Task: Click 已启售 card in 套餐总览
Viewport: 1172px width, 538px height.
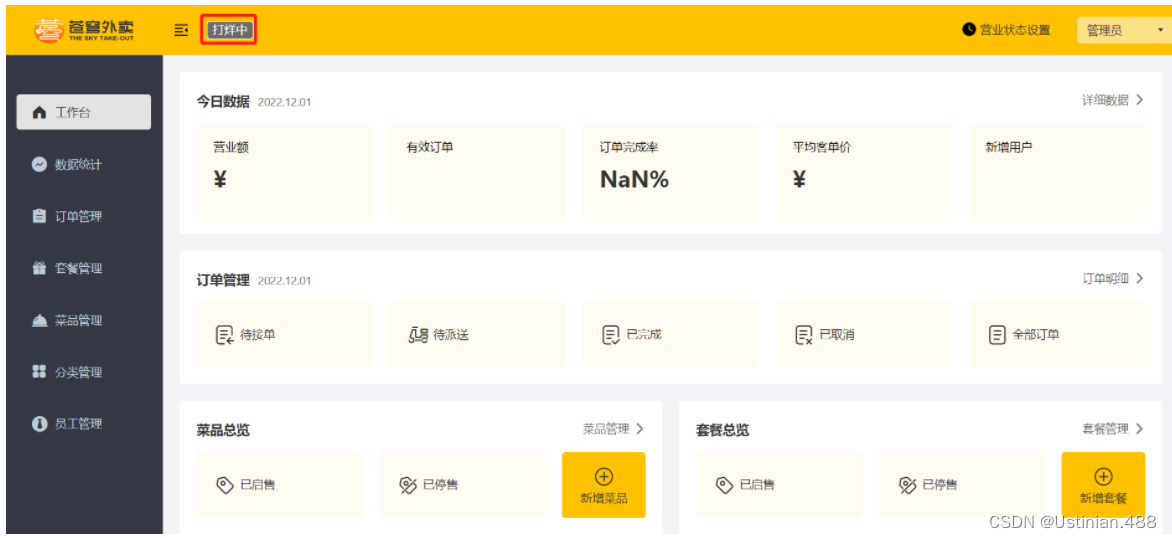Action: click(779, 485)
